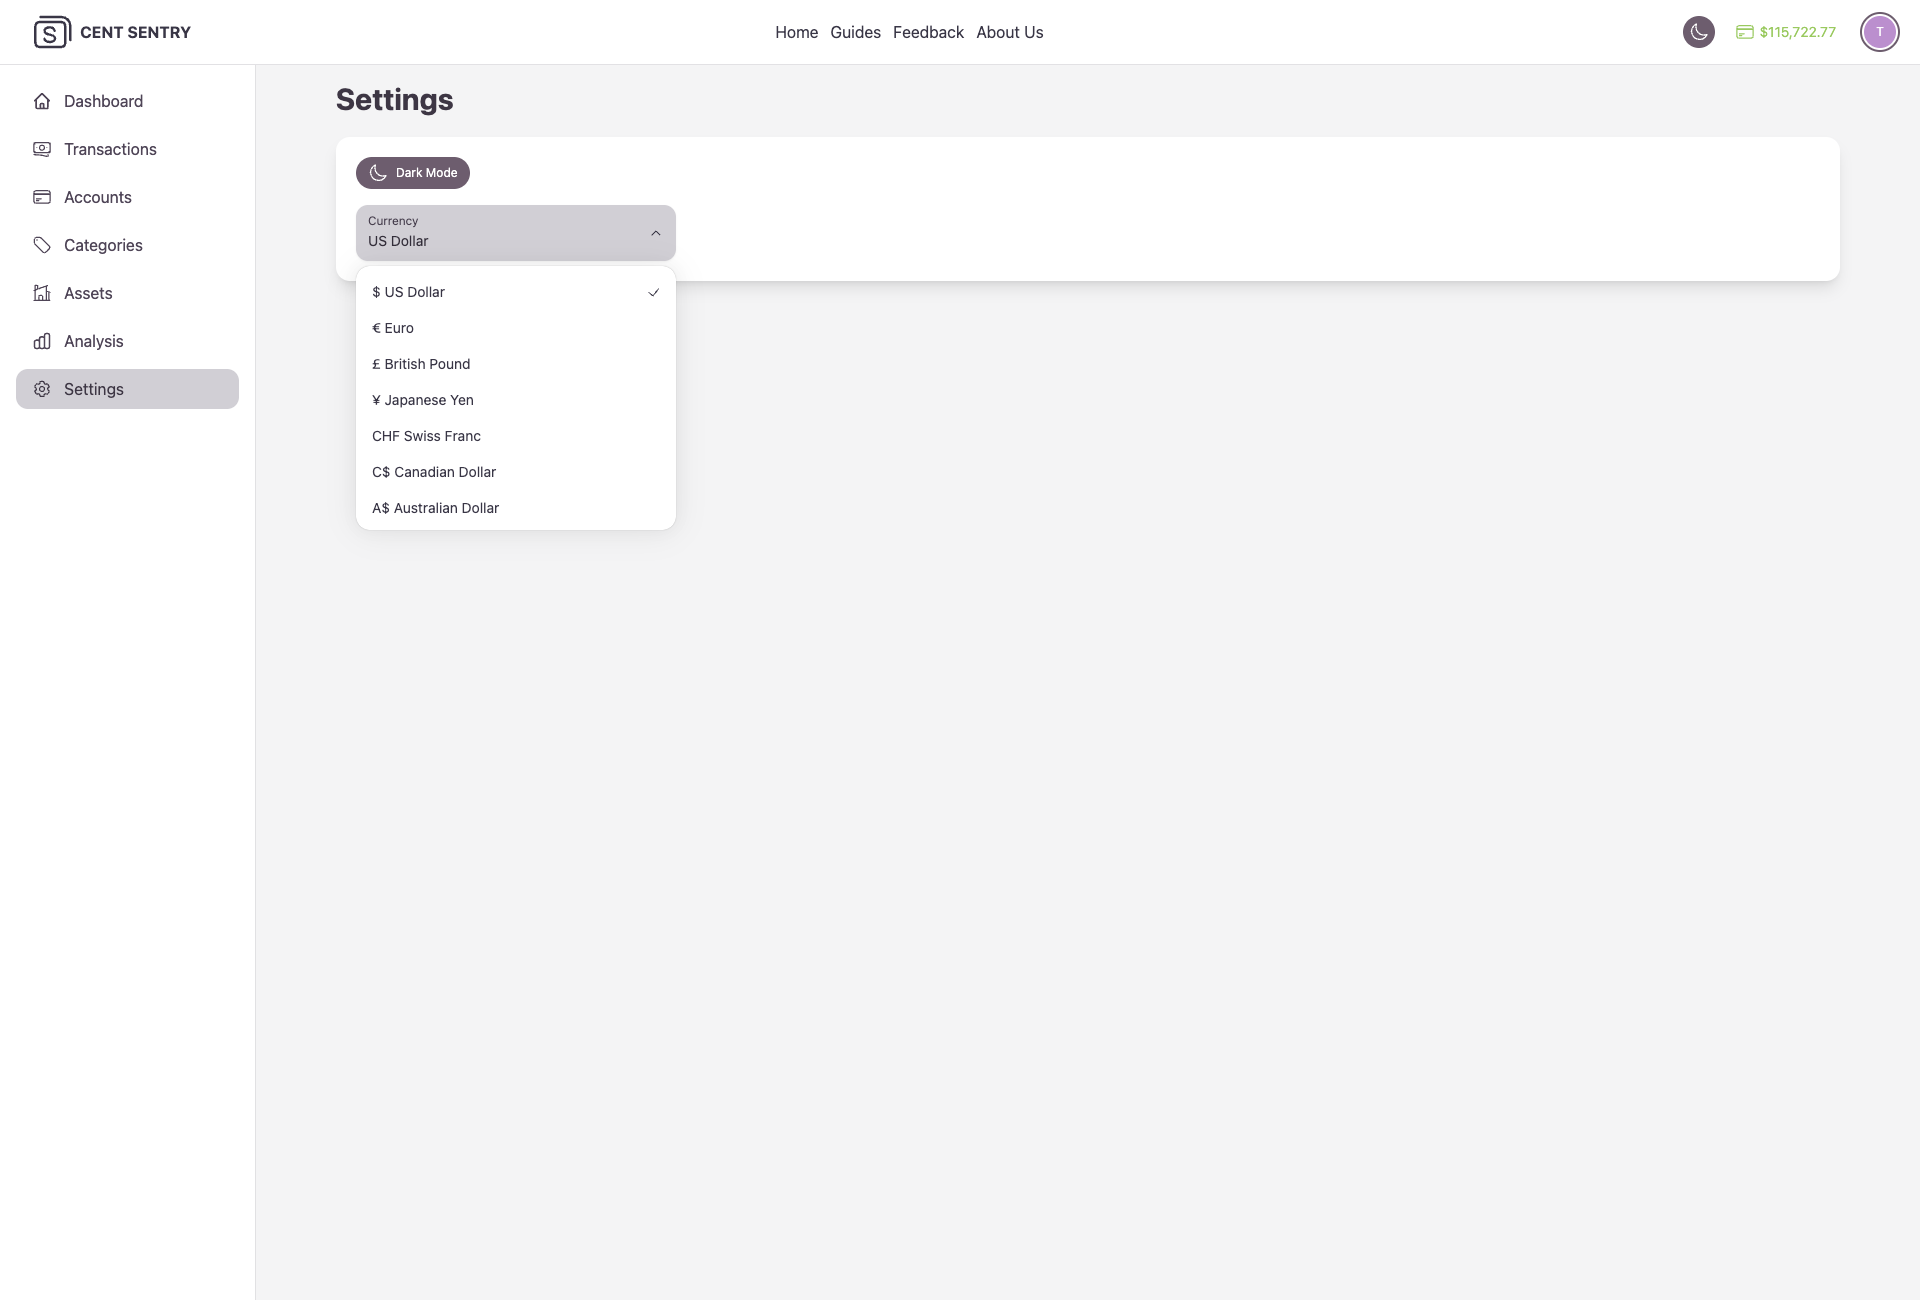The height and width of the screenshot is (1300, 1920).
Task: Open Dashboard via house icon
Action: click(42, 101)
